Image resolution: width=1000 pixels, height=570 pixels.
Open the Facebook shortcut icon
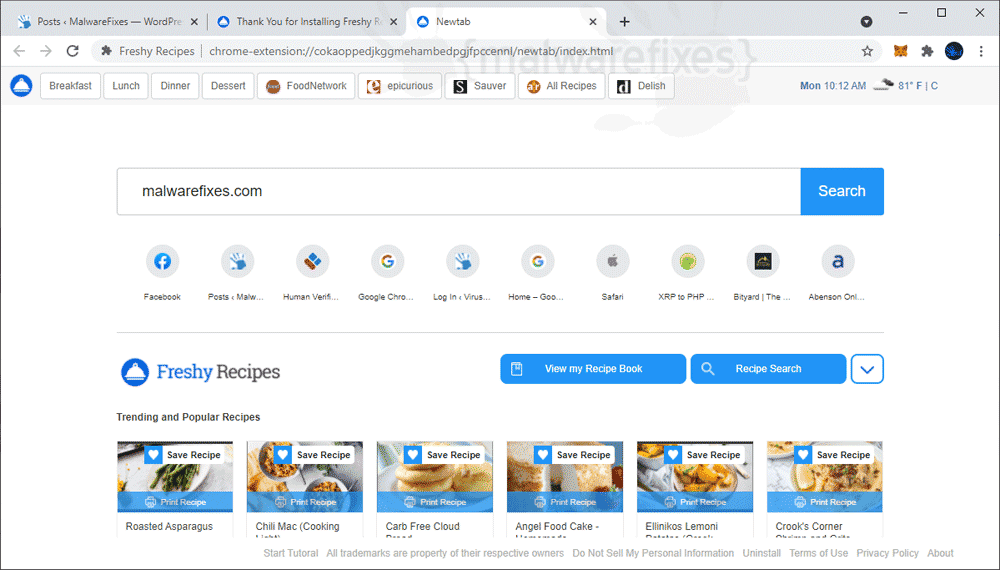162,261
